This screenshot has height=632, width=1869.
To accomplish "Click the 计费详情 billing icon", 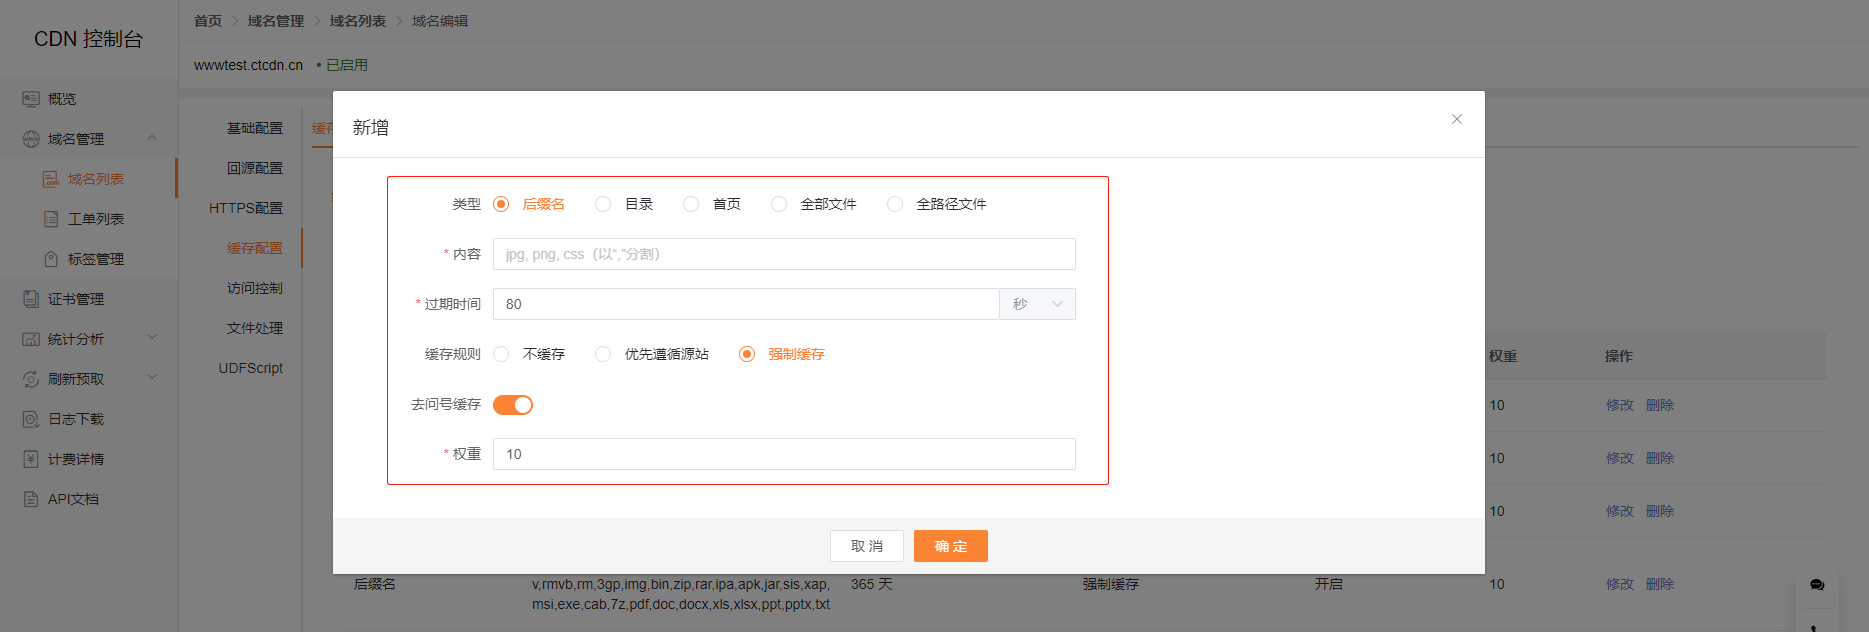I will [31, 459].
